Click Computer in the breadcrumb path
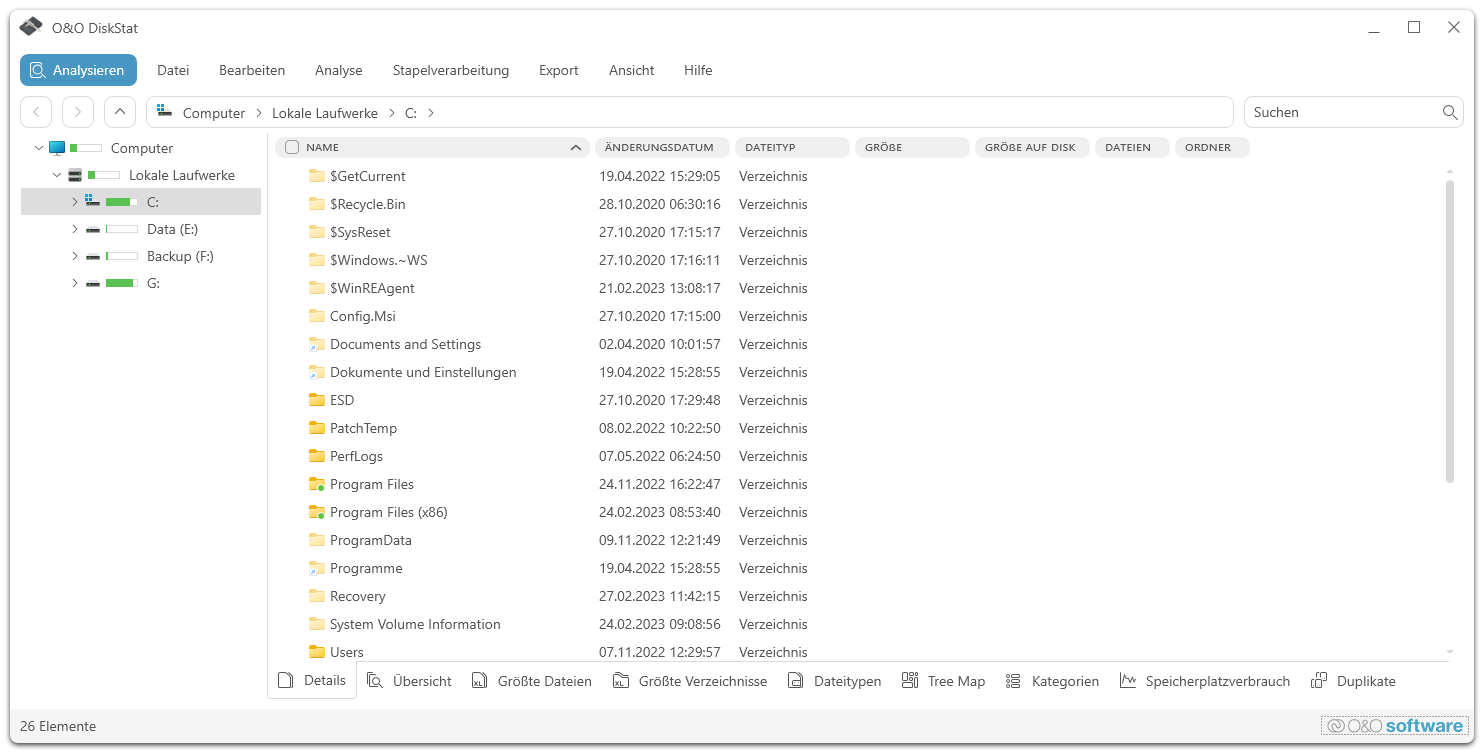 (x=214, y=113)
